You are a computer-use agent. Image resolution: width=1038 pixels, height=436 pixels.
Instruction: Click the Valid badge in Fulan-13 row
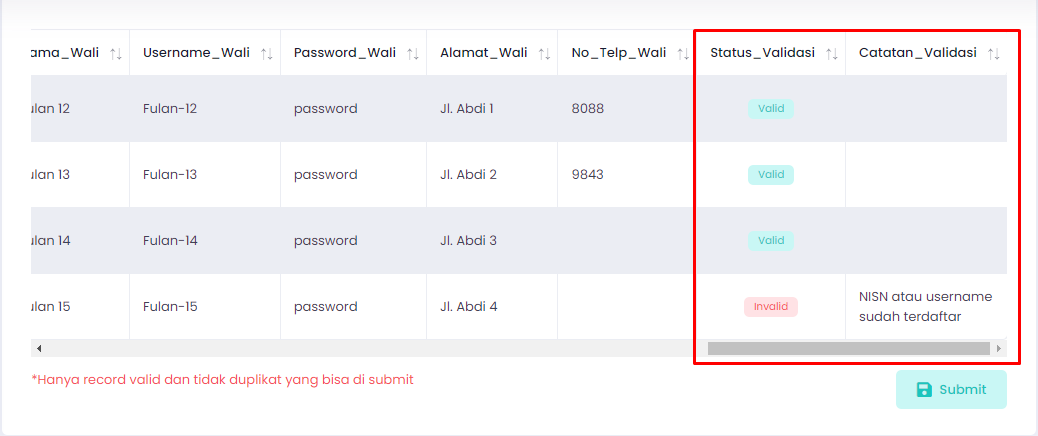click(771, 175)
